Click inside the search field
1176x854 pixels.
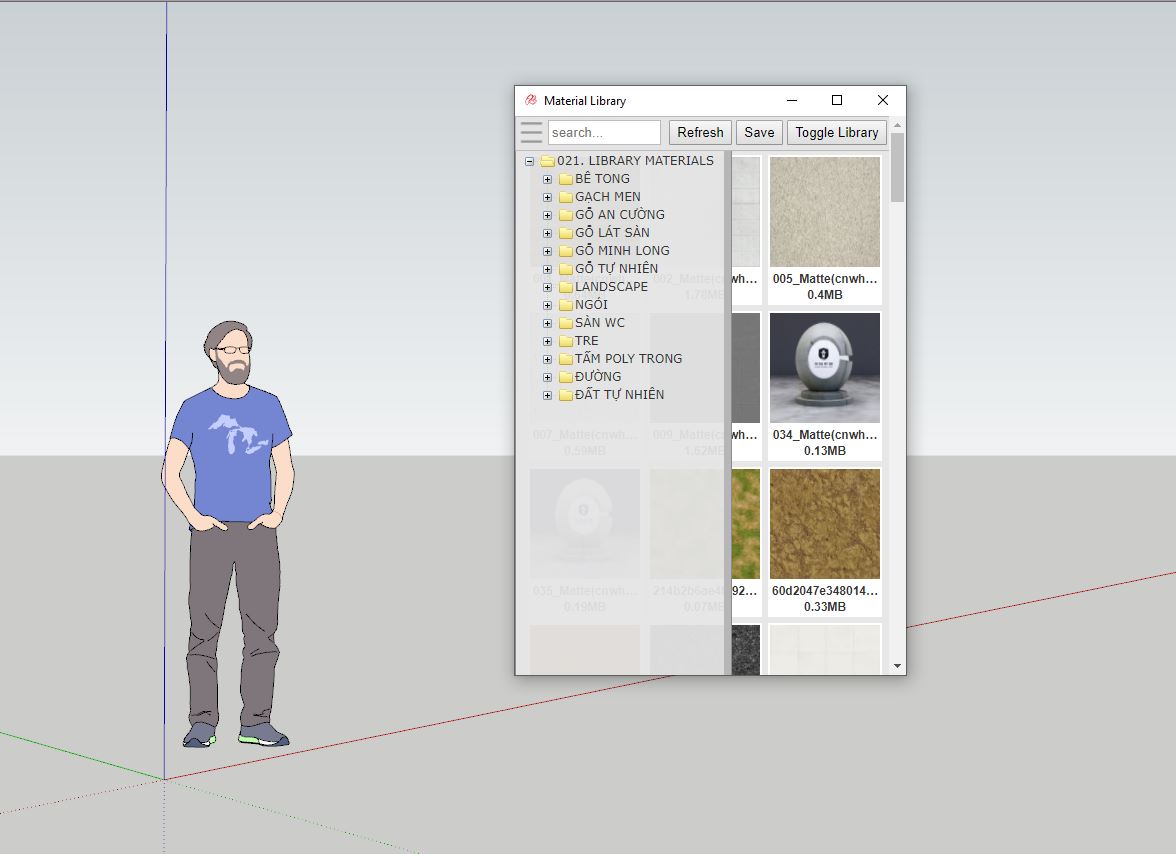[x=604, y=132]
